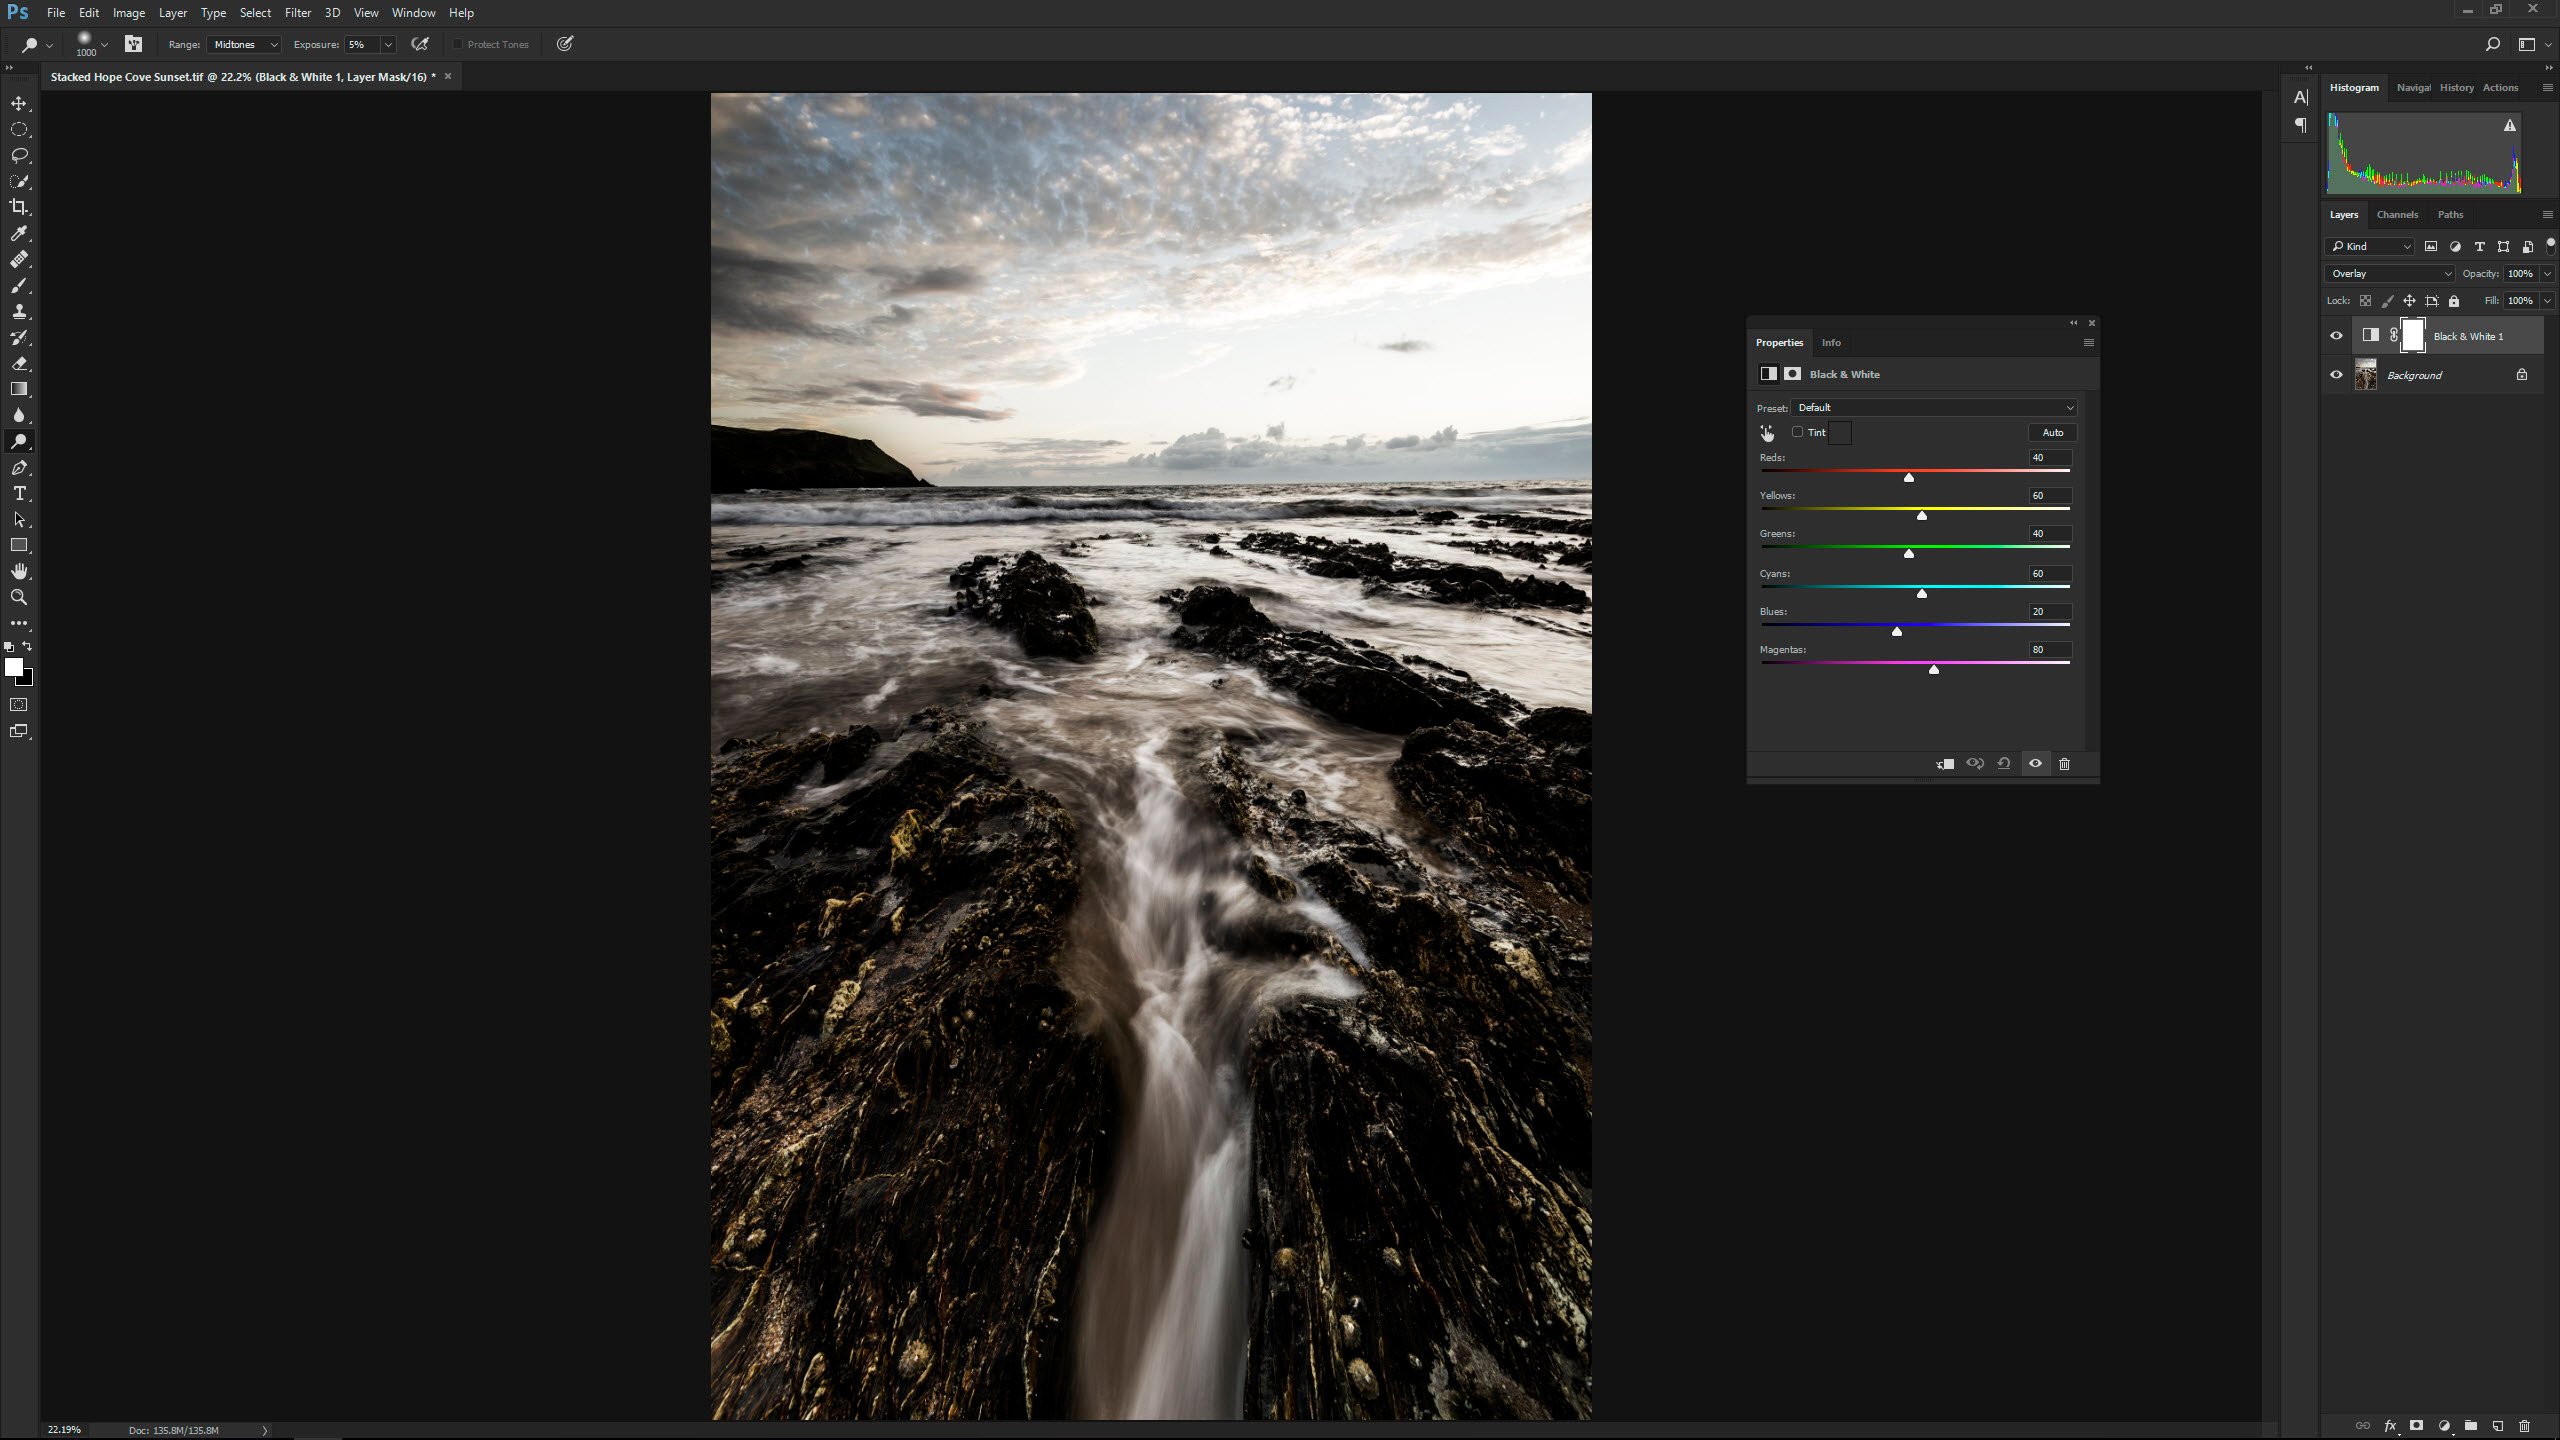Enable Tint checkbox in Black & White properties
Viewport: 2560px width, 1440px height.
1797,433
